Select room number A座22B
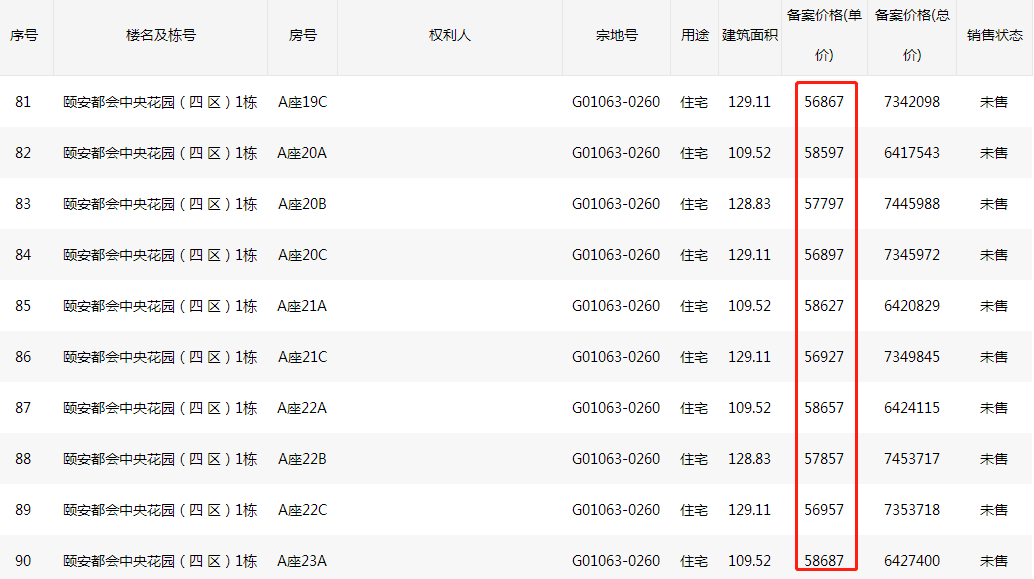This screenshot has width=1034, height=579. (x=302, y=459)
